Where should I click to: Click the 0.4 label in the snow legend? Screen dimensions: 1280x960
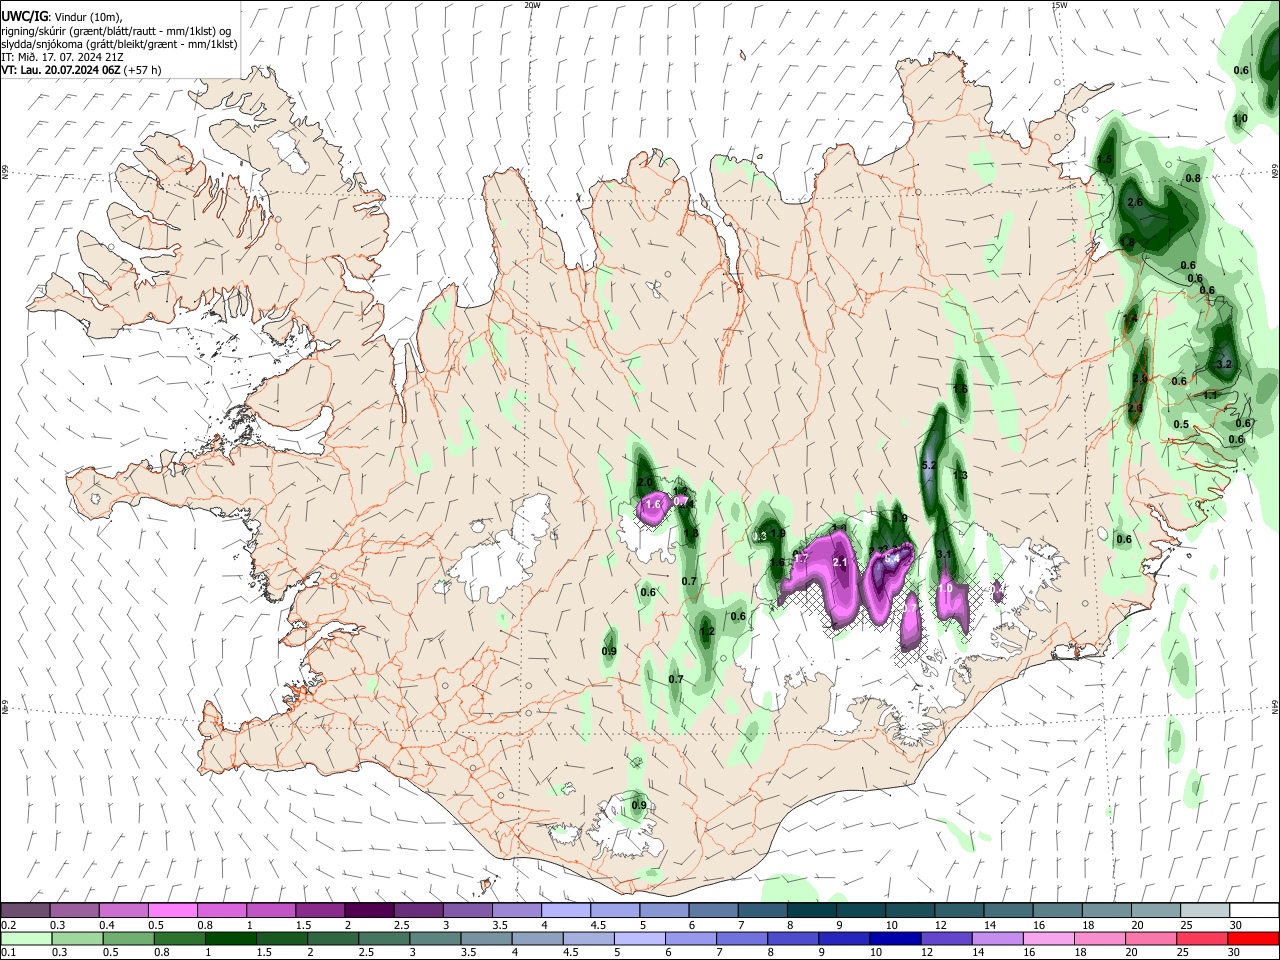tap(107, 925)
